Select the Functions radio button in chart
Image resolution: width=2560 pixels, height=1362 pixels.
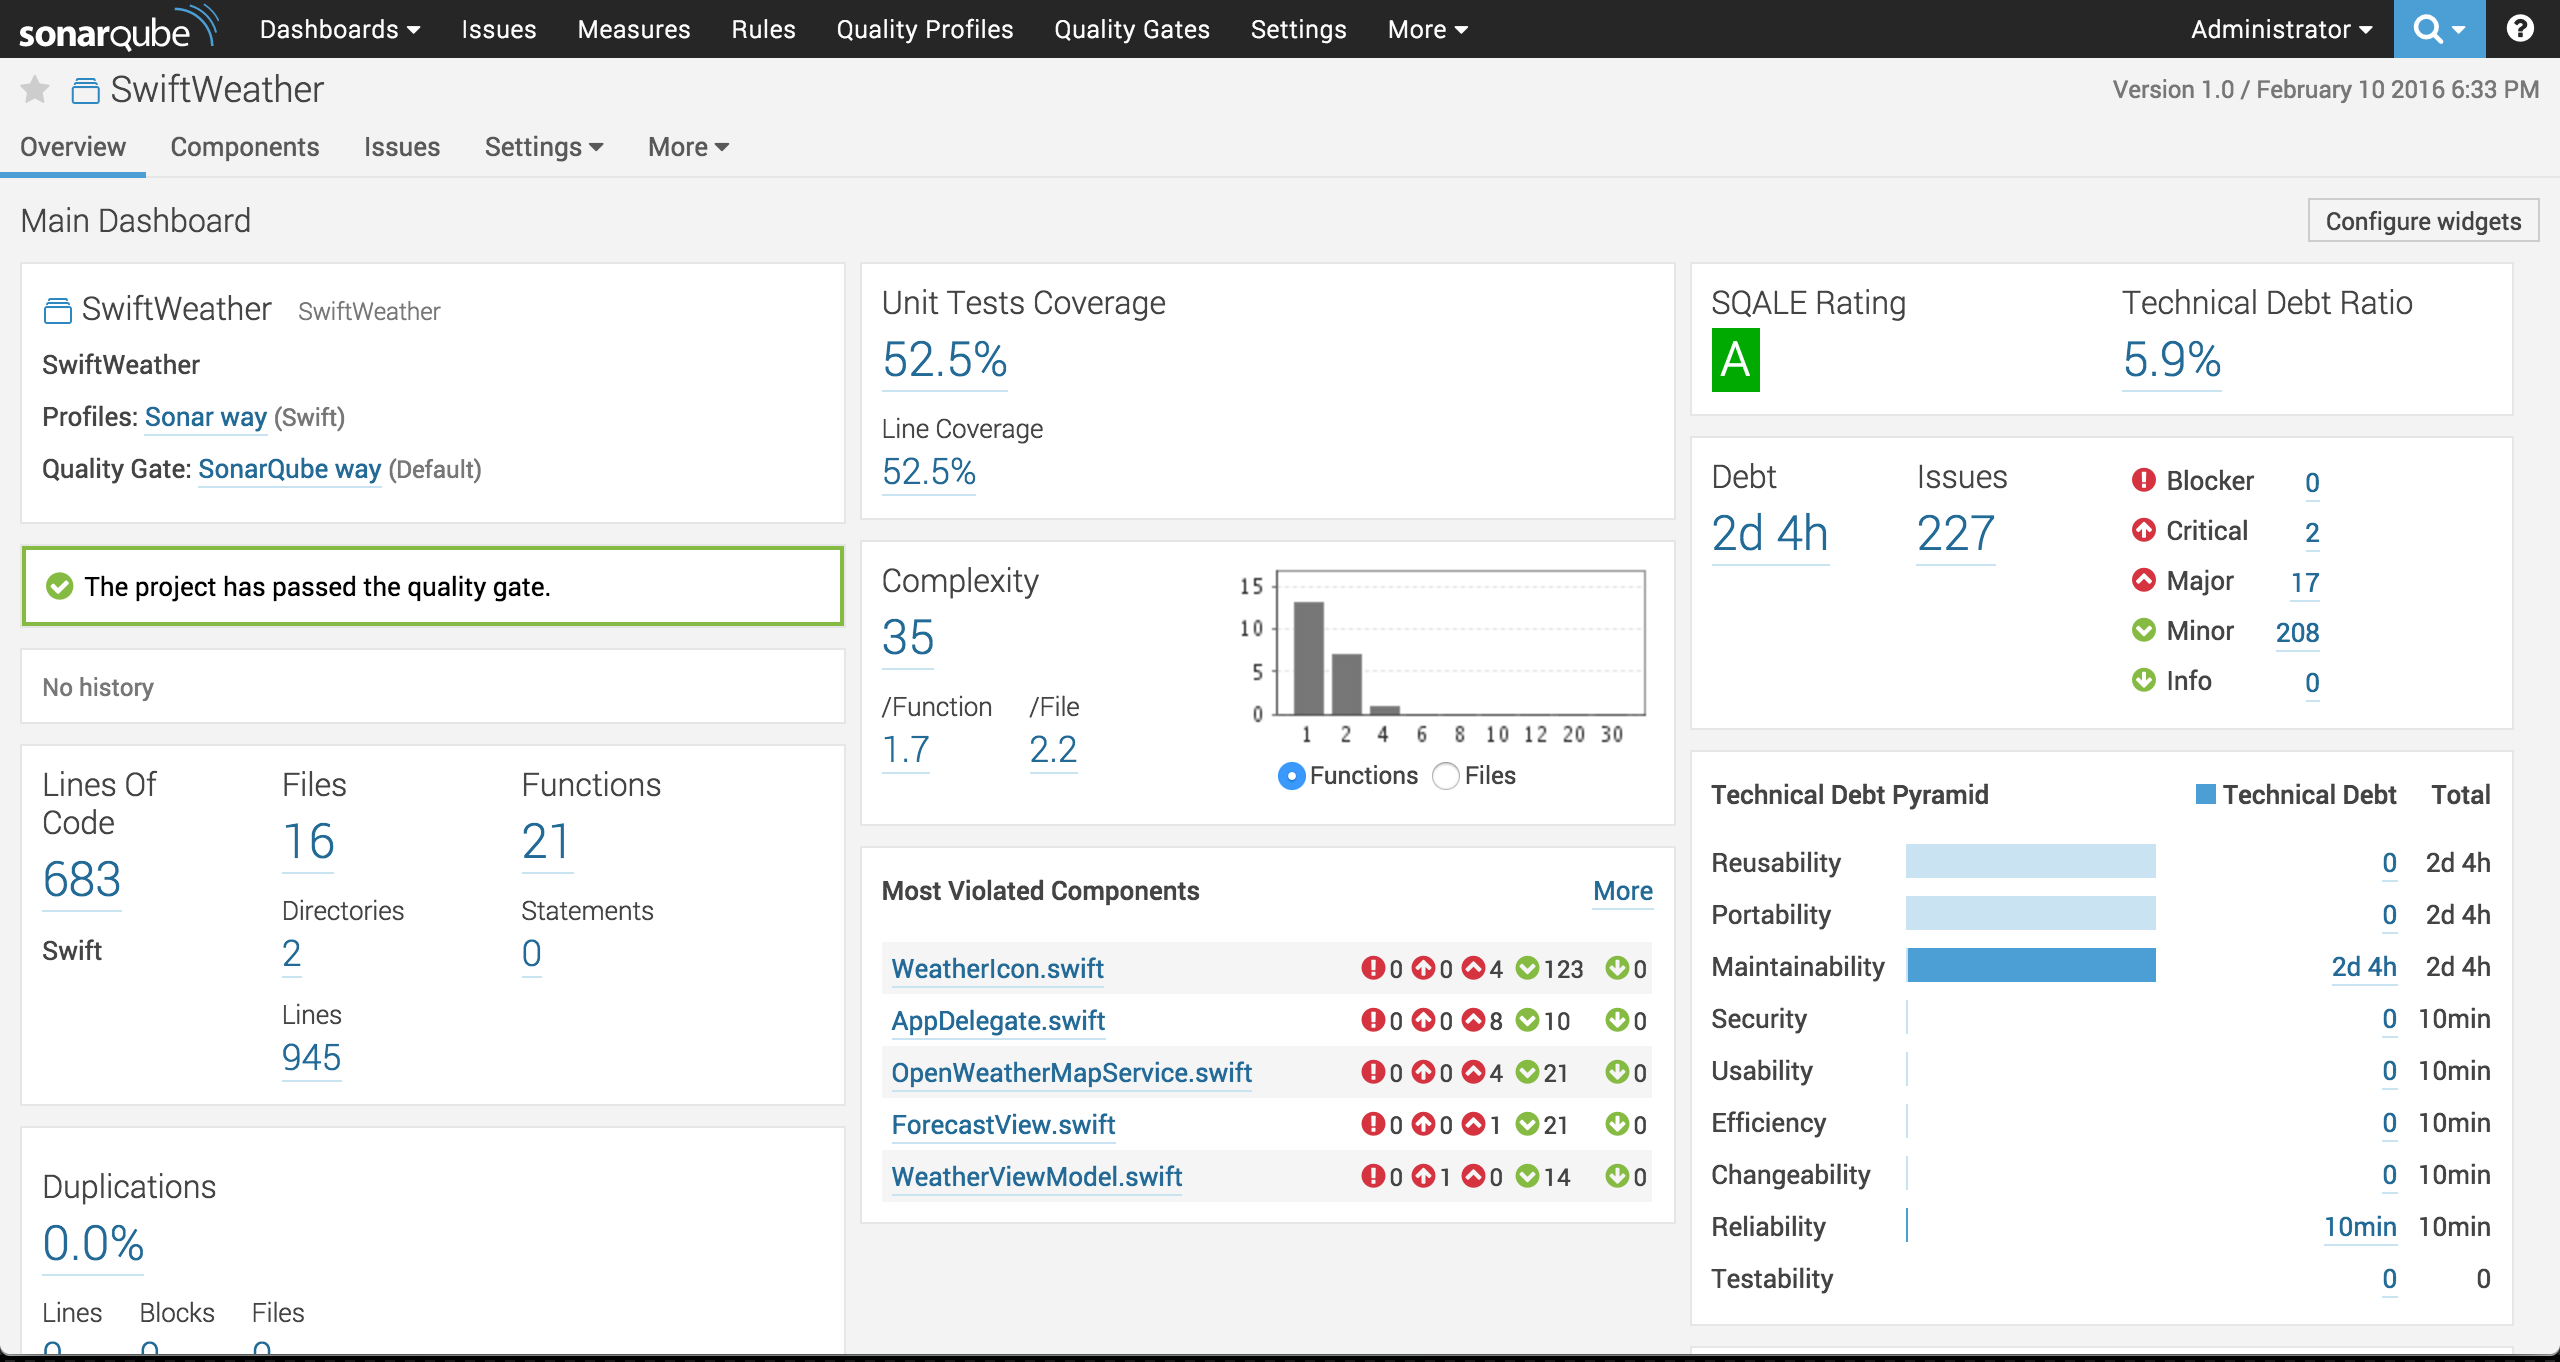(1292, 778)
